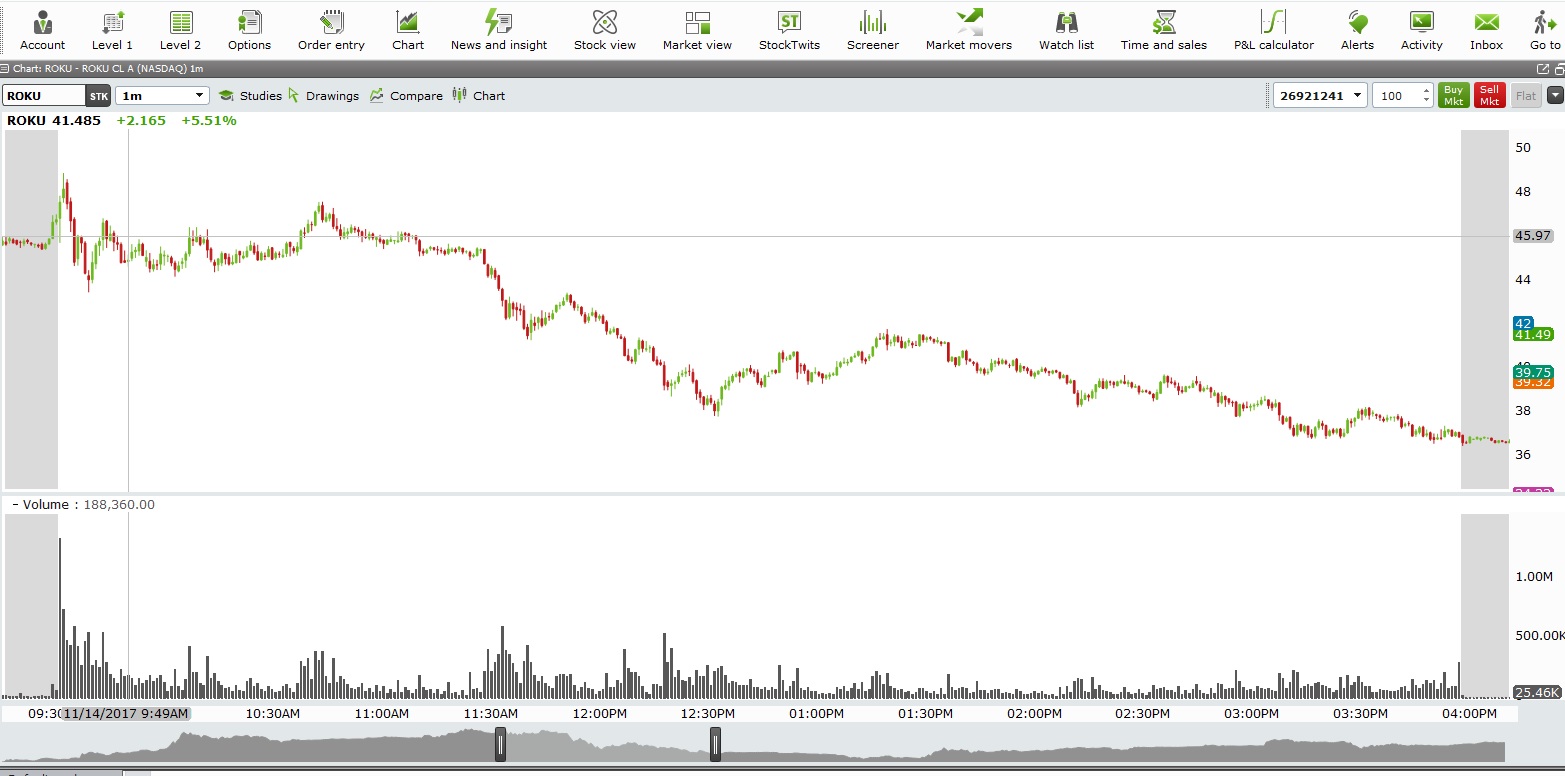Click the STK security type button
This screenshot has height=776, width=1565.
pyautogui.click(x=98, y=96)
